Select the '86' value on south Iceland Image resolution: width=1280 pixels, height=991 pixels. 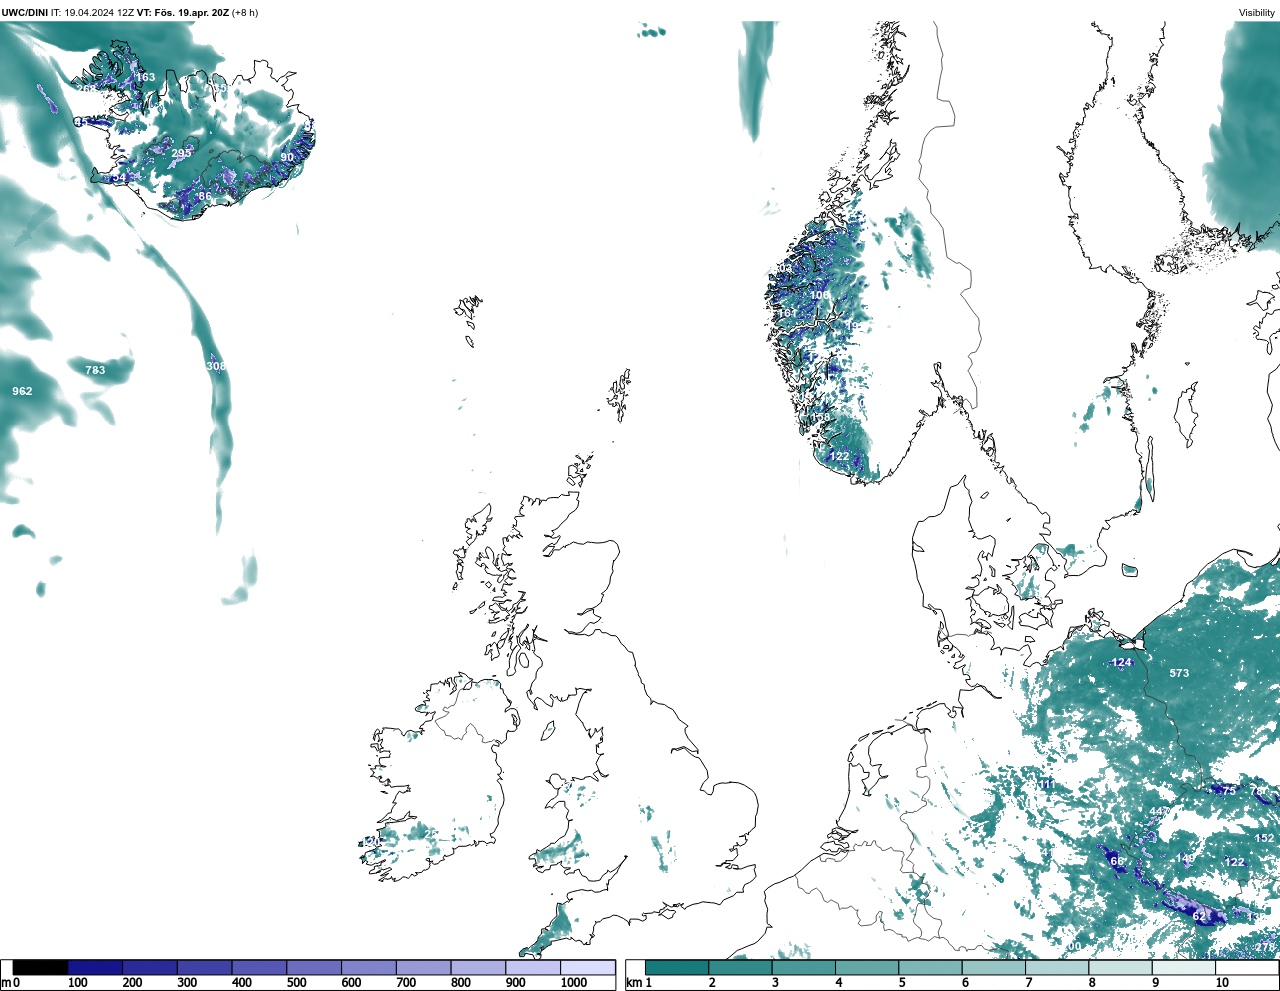[205, 196]
